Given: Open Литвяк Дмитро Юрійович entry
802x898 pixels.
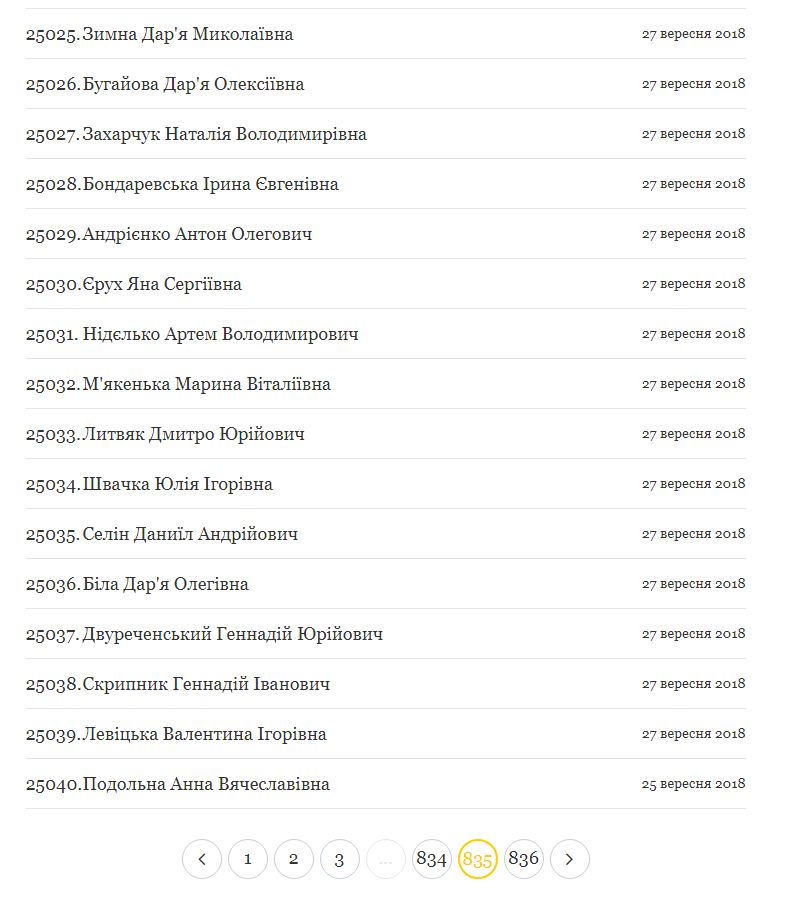Looking at the screenshot, I should click(194, 434).
